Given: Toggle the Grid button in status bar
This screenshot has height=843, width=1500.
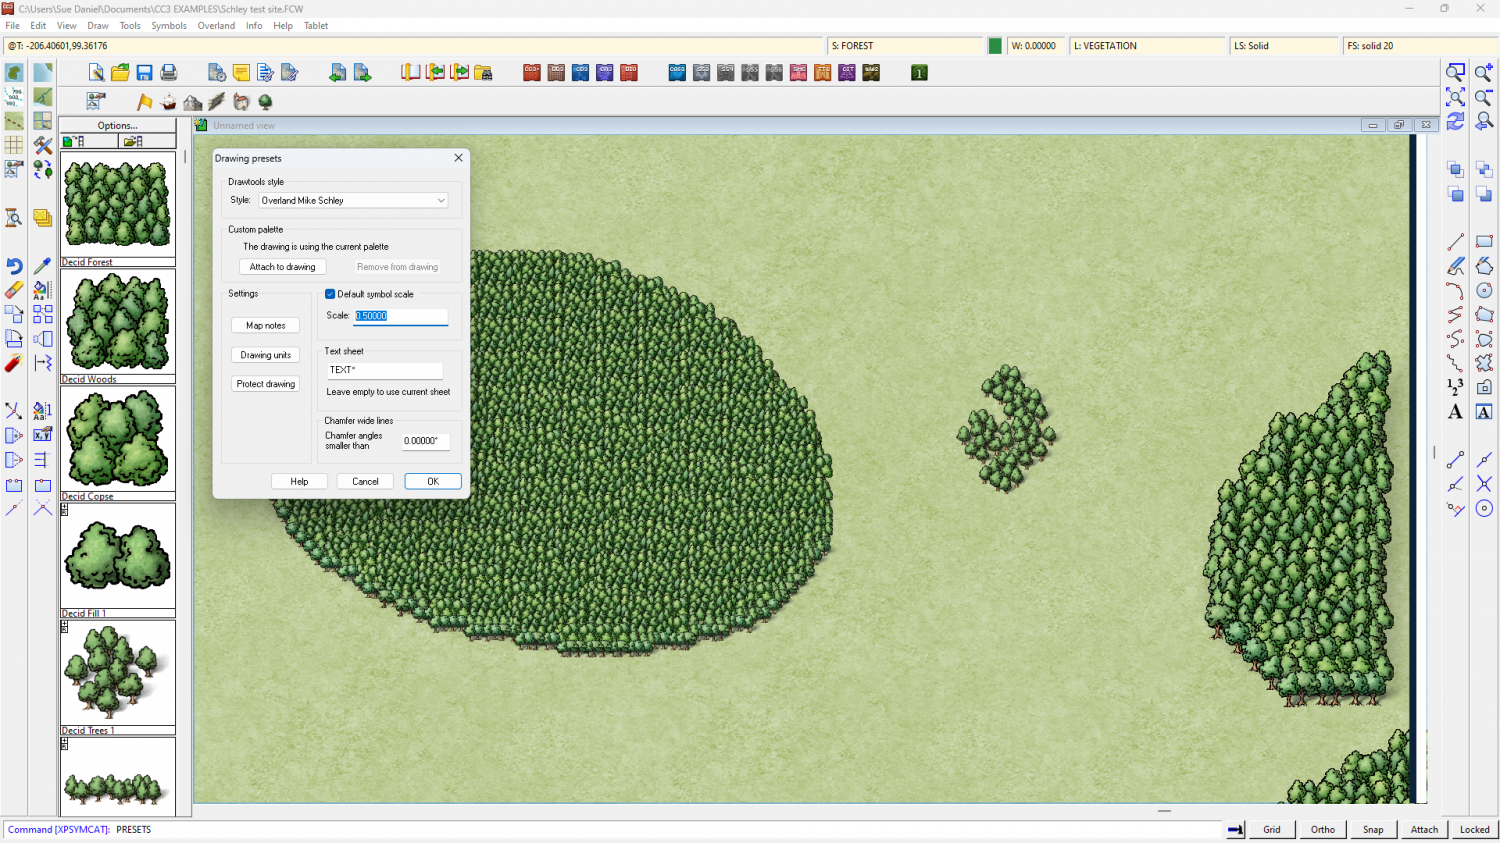Looking at the screenshot, I should [1272, 829].
